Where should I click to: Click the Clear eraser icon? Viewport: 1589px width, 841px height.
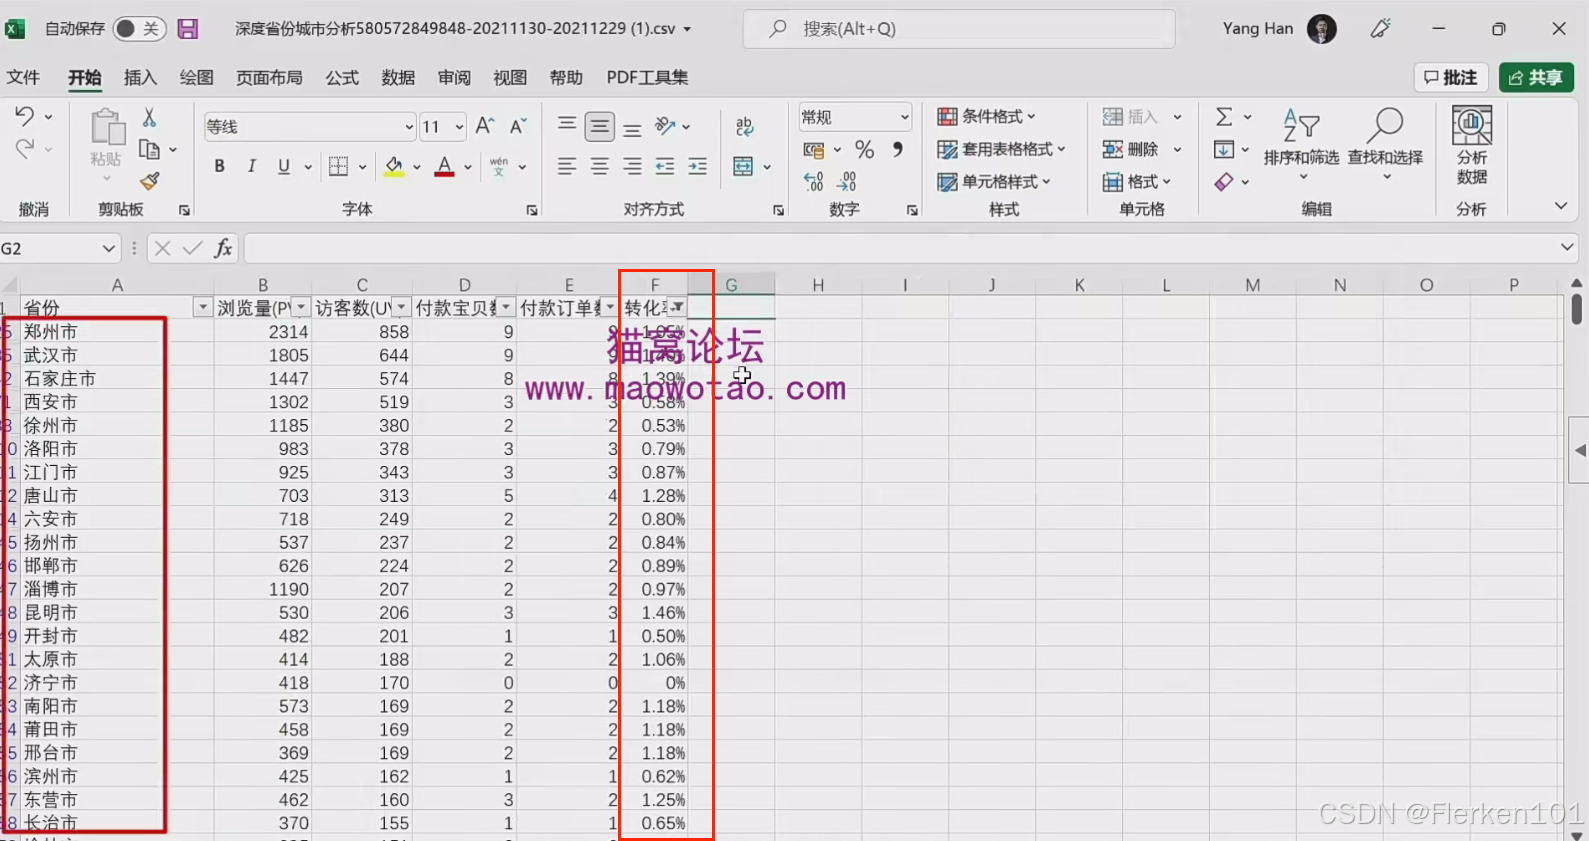1224,181
